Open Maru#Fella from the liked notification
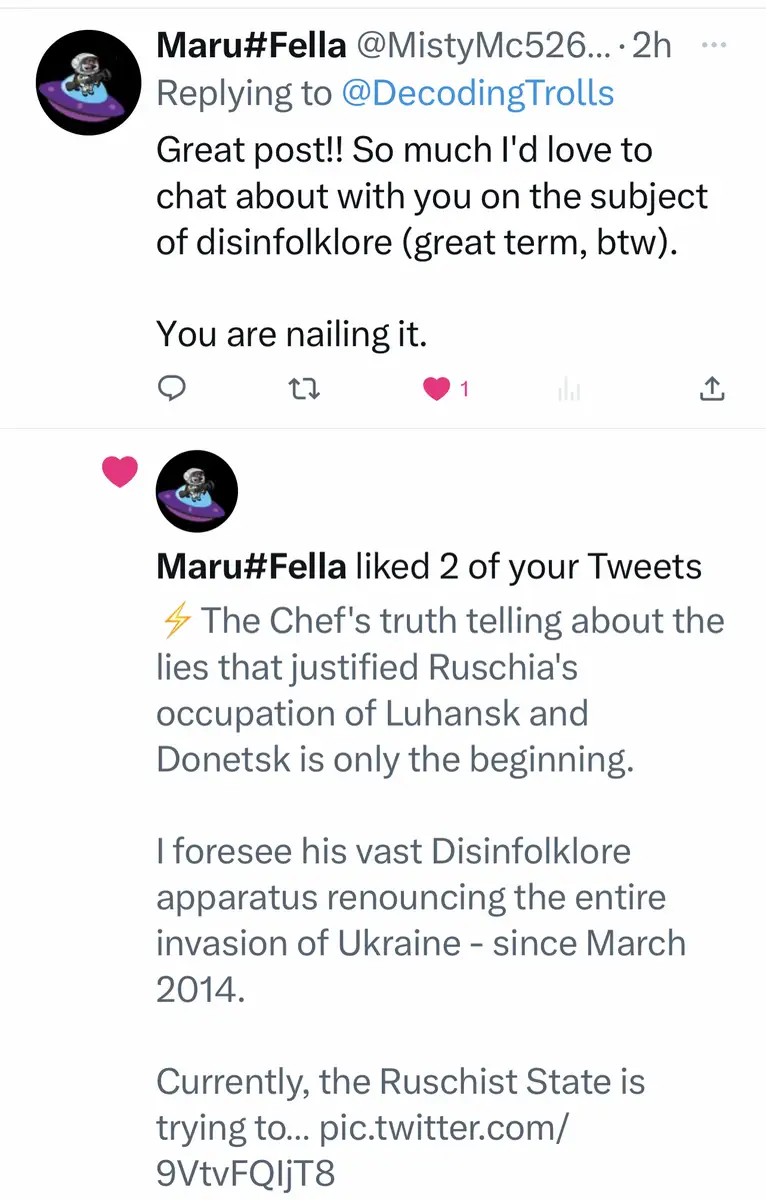Image resolution: width=766 pixels, height=1200 pixels. (252, 567)
